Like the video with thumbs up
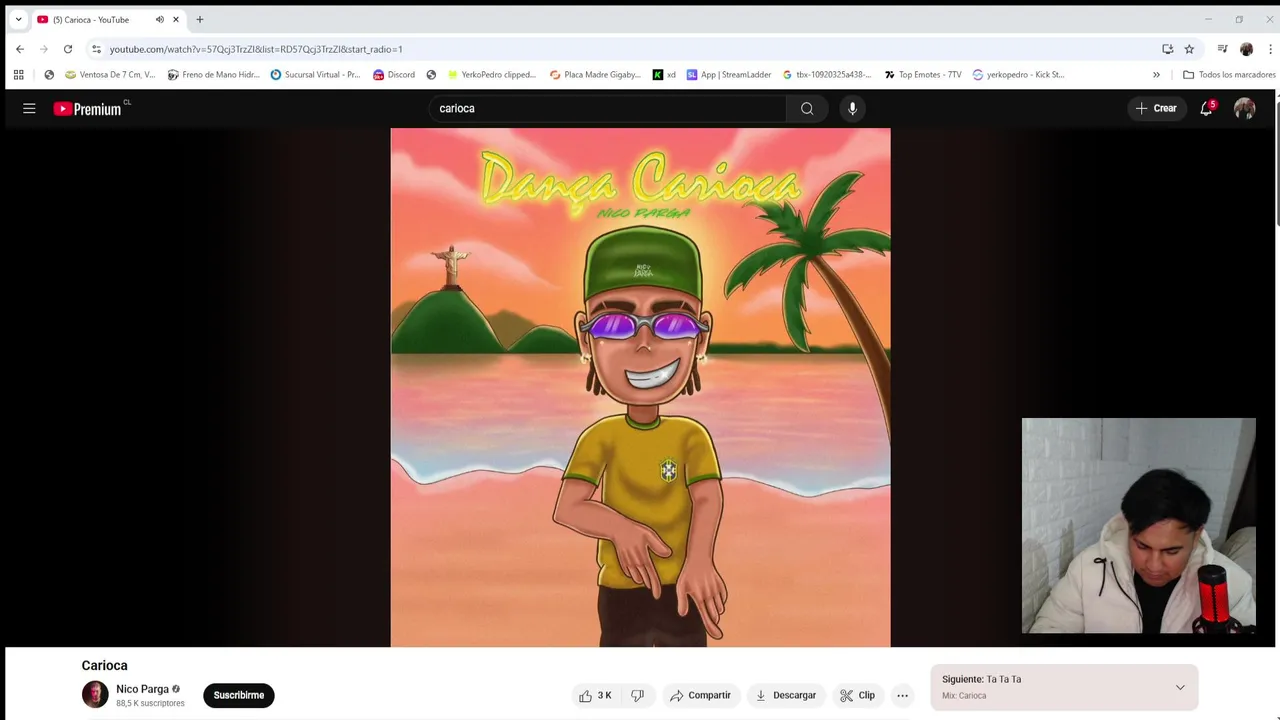 point(595,695)
